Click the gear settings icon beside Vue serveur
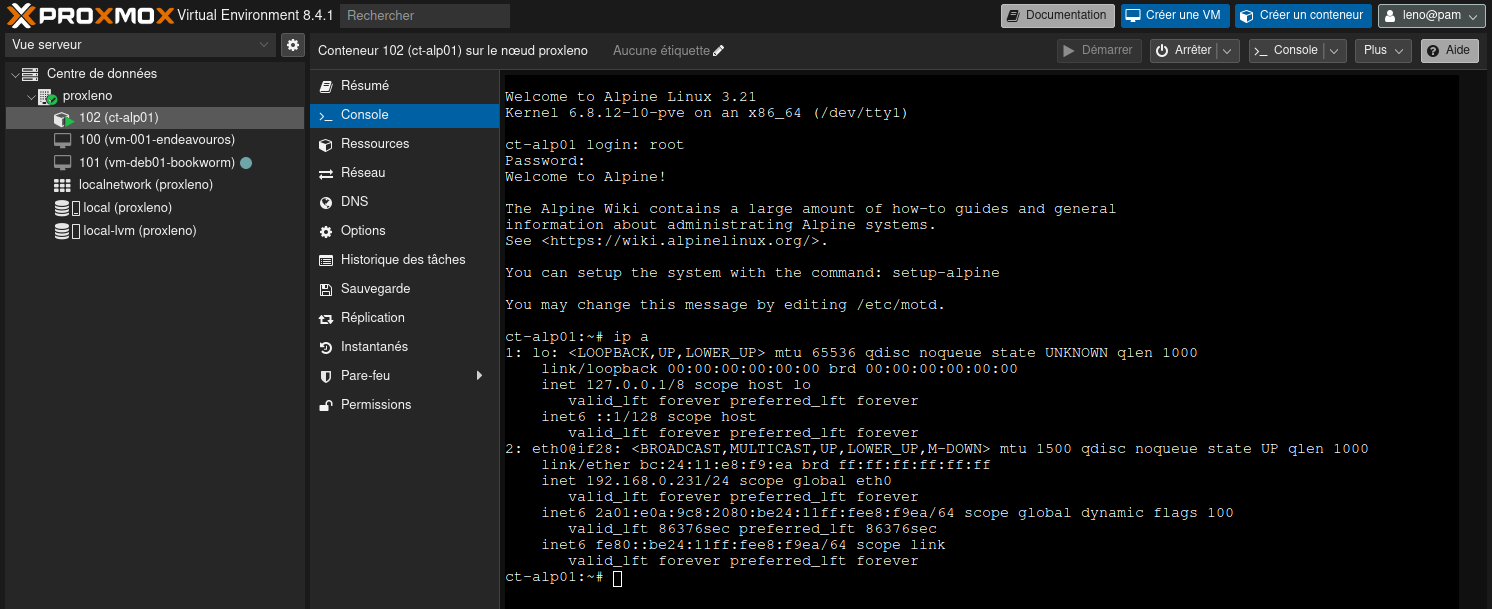Image resolution: width=1492 pixels, height=609 pixels. pyautogui.click(x=292, y=45)
